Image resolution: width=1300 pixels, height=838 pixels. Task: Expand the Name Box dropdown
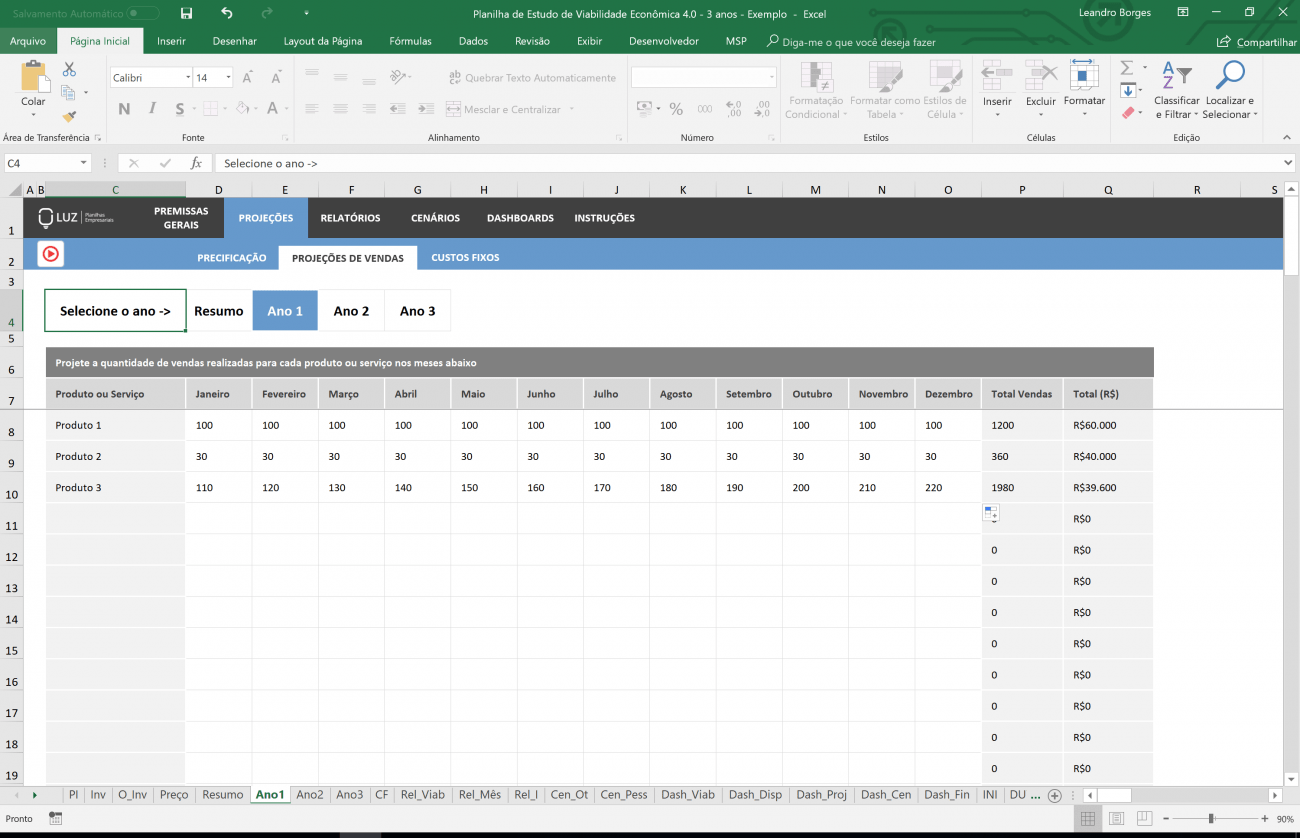click(x=83, y=163)
